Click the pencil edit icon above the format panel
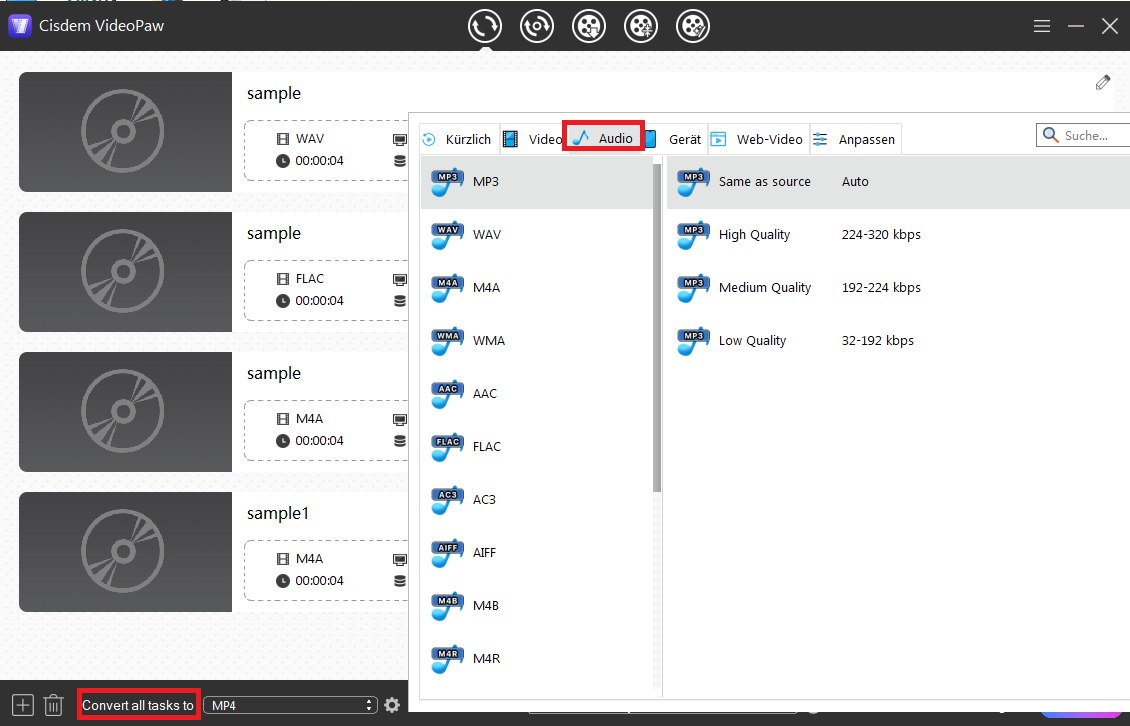The height and width of the screenshot is (726, 1130). (x=1103, y=82)
